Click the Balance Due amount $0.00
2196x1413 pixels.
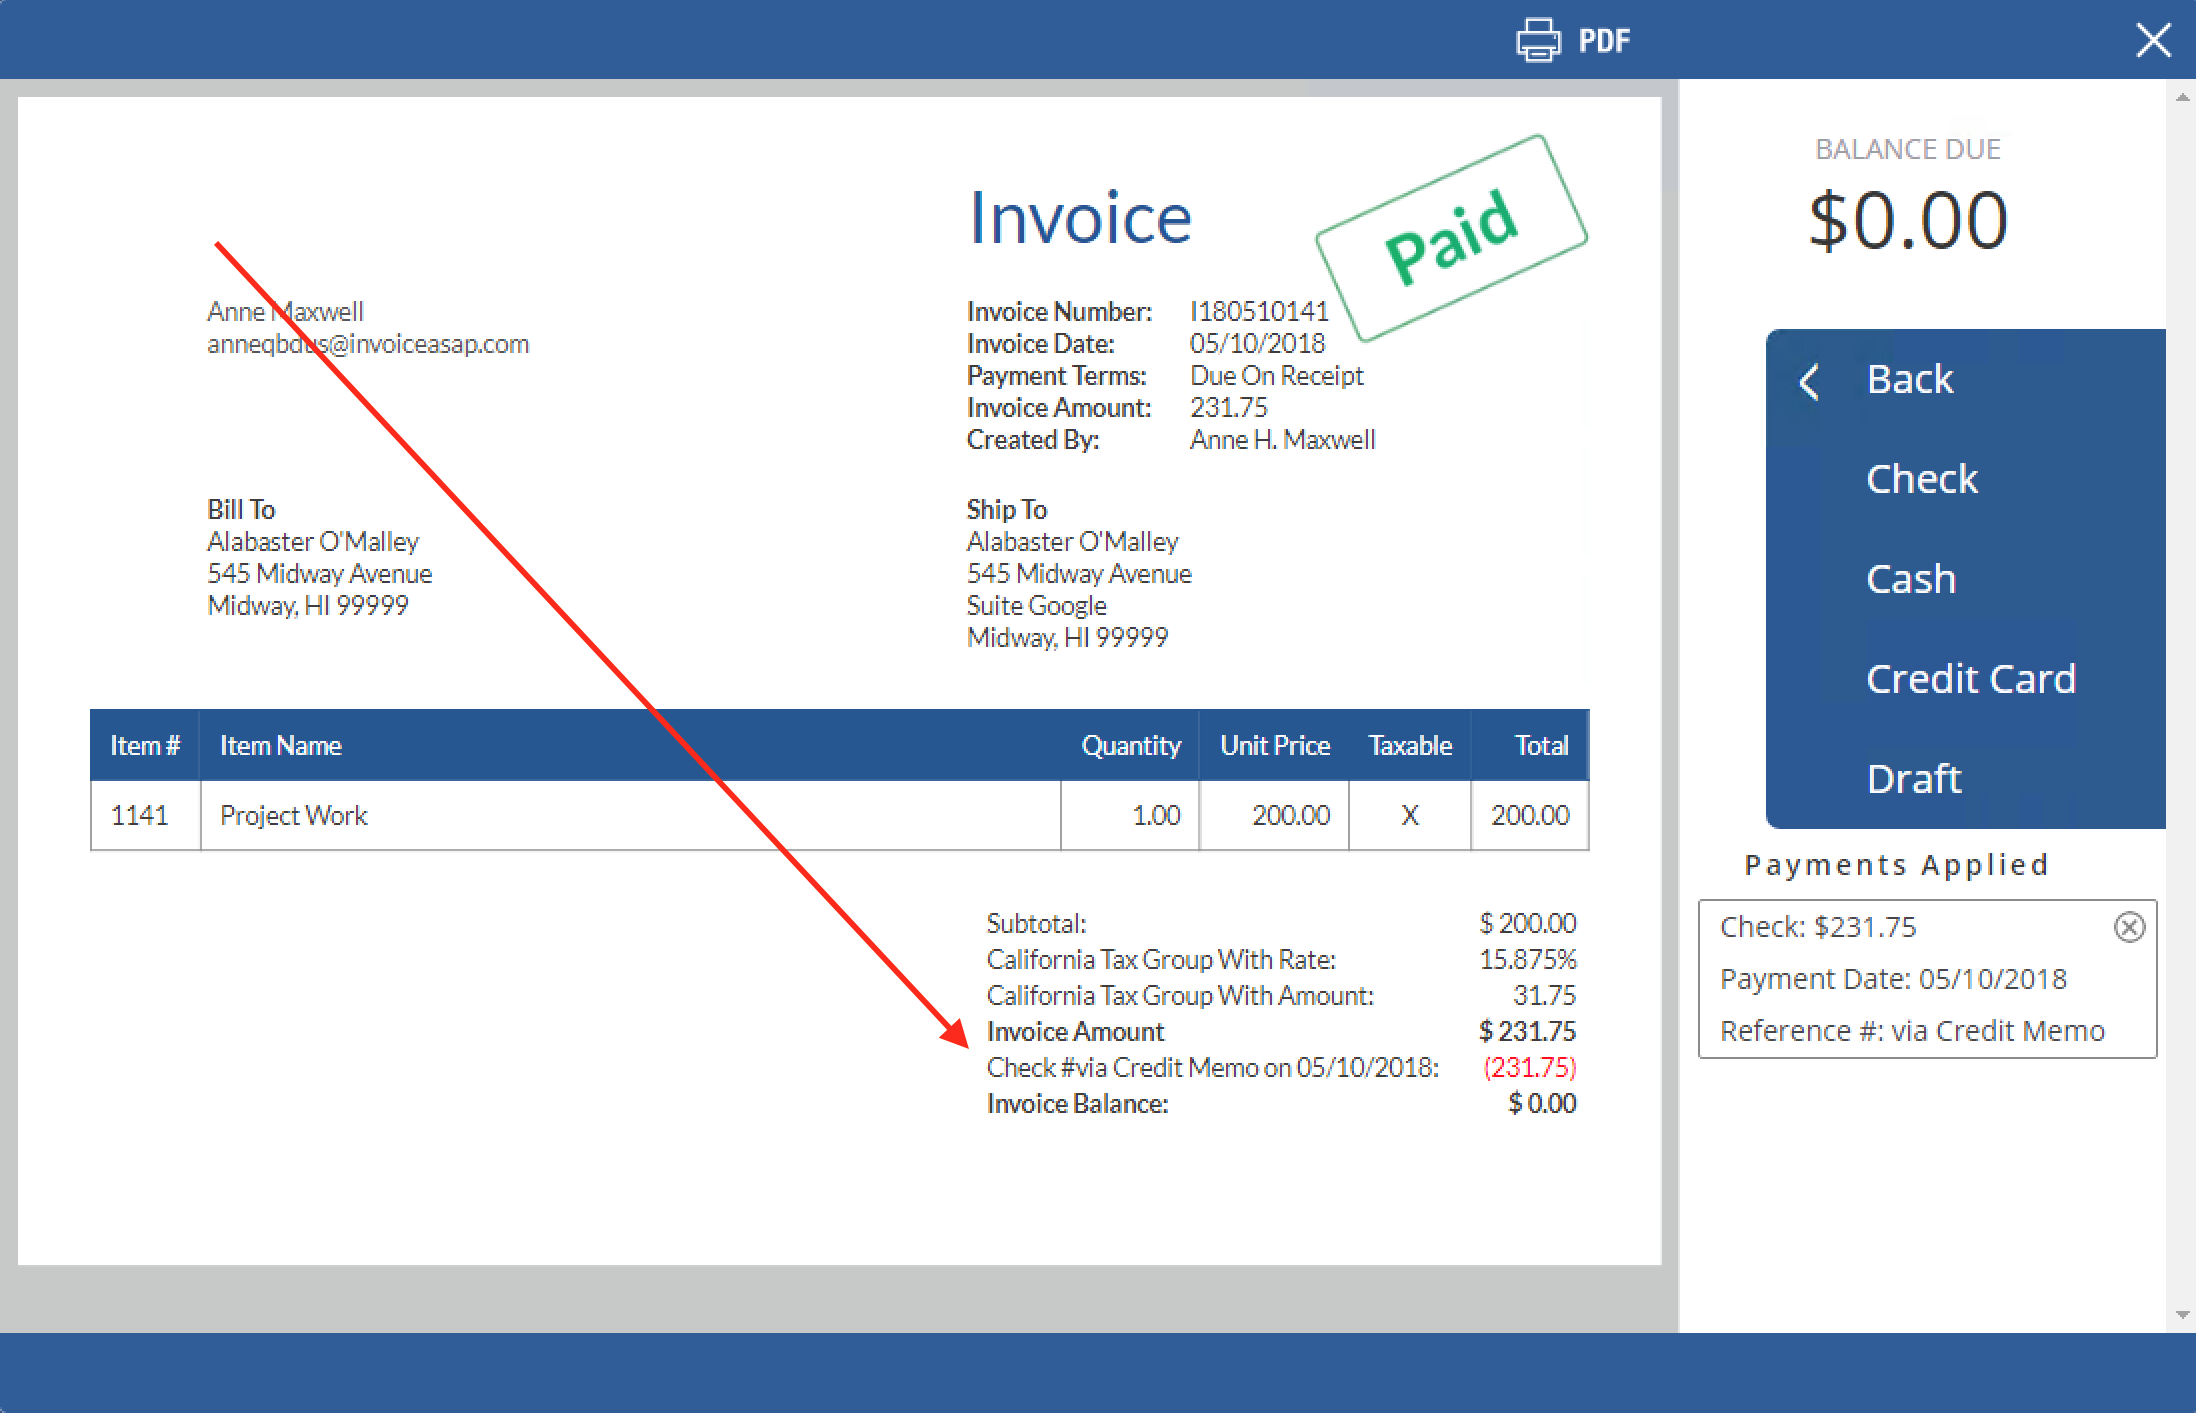pos(1908,218)
